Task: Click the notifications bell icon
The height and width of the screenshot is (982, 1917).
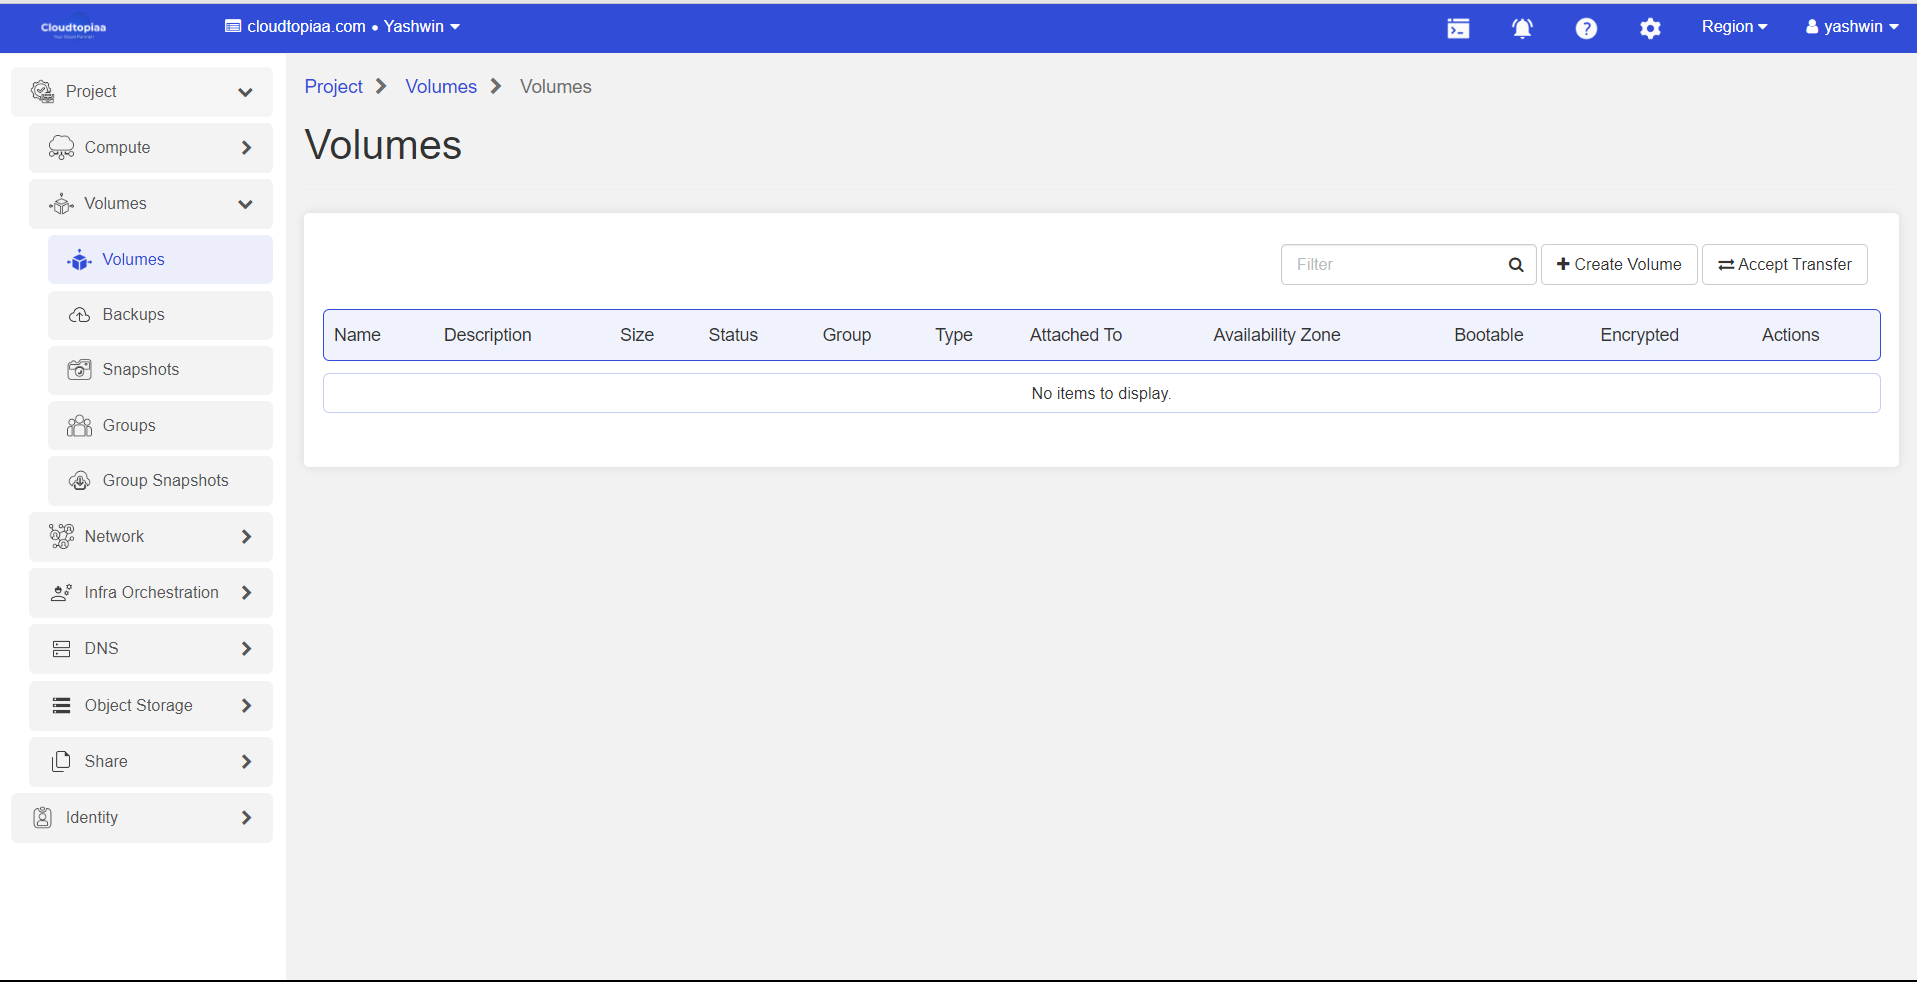Action: pos(1522,28)
